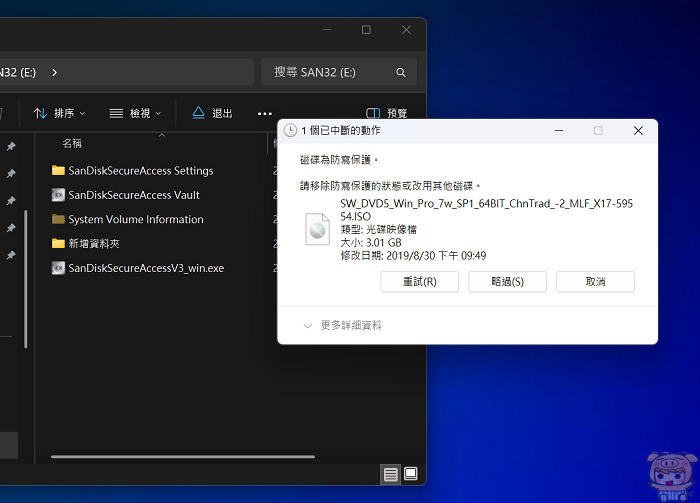700x503 pixels.
Task: Click the search magnifier icon in Explorer
Action: [x=400, y=73]
